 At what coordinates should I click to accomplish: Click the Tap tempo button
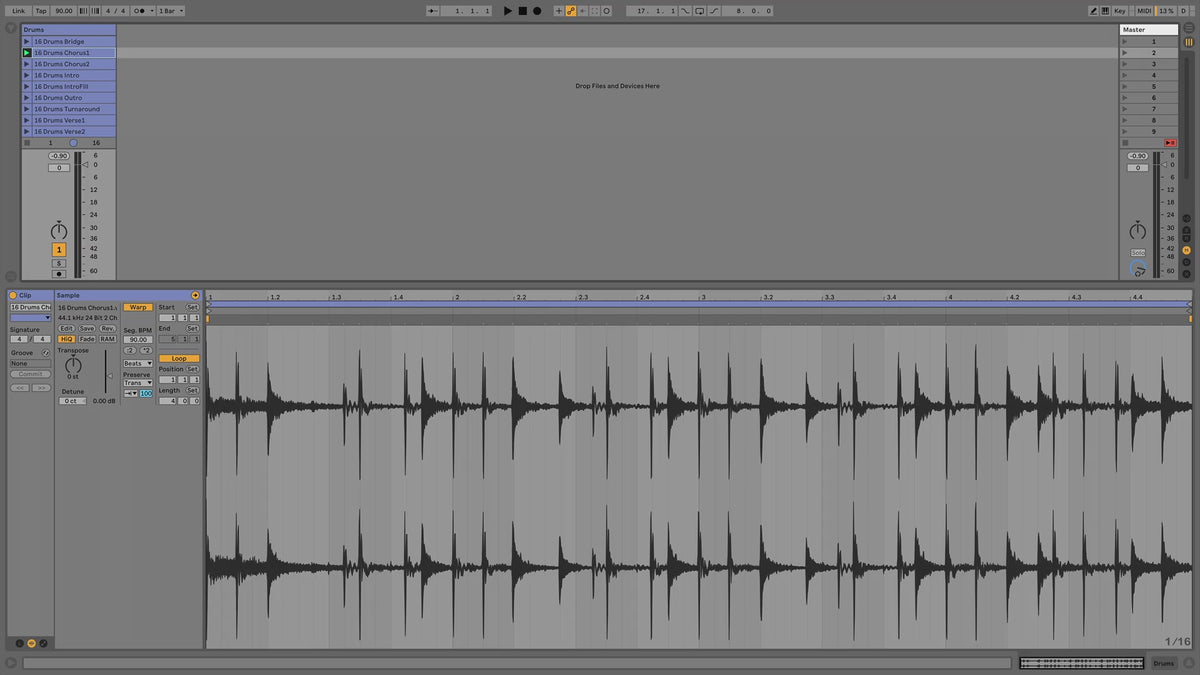(x=41, y=11)
